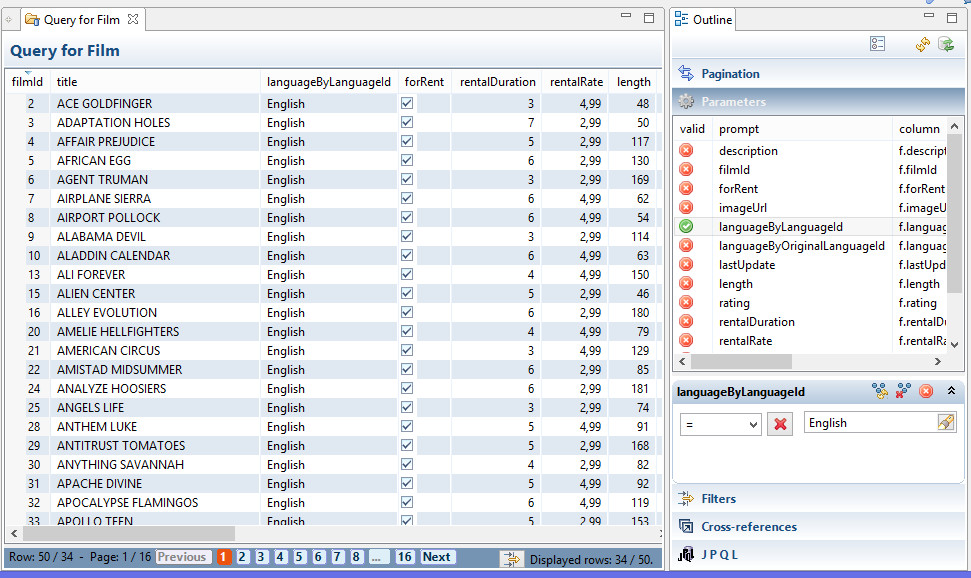Toggle forRent checkbox for ACE GOLDFINGER

(407, 104)
